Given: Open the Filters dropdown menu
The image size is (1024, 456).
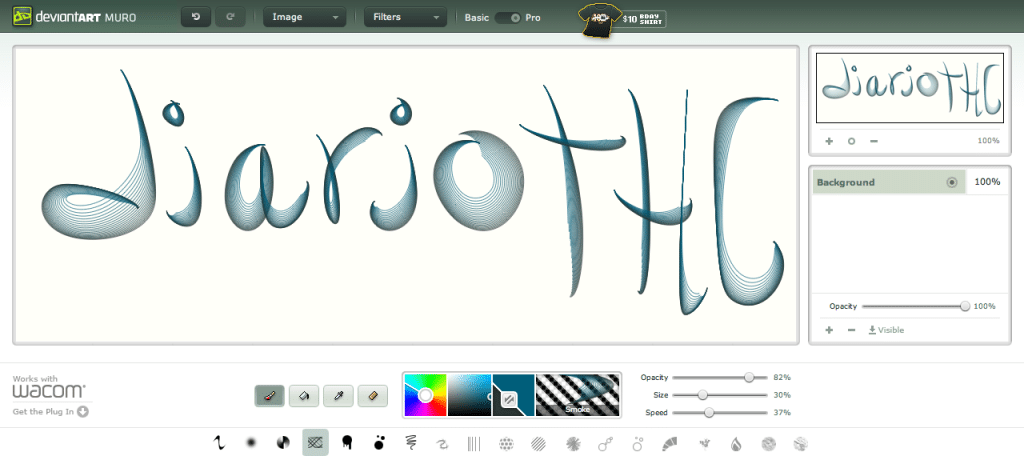Looking at the screenshot, I should pyautogui.click(x=405, y=17).
